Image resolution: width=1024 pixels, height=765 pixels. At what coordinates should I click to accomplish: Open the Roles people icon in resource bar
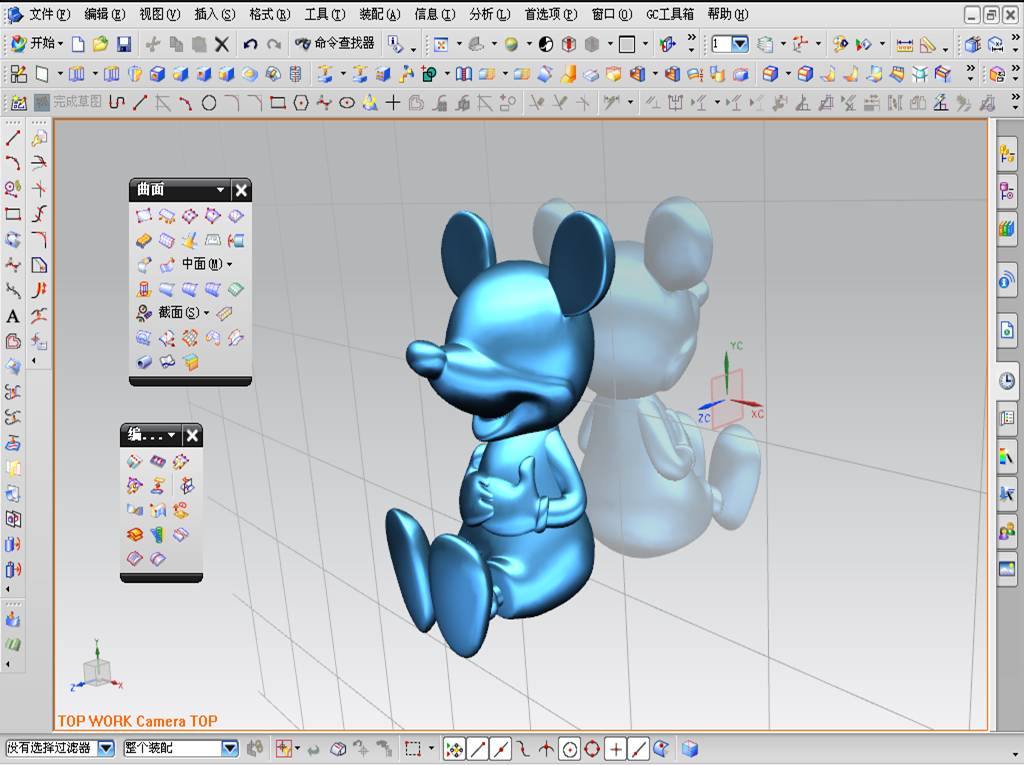click(x=1006, y=532)
